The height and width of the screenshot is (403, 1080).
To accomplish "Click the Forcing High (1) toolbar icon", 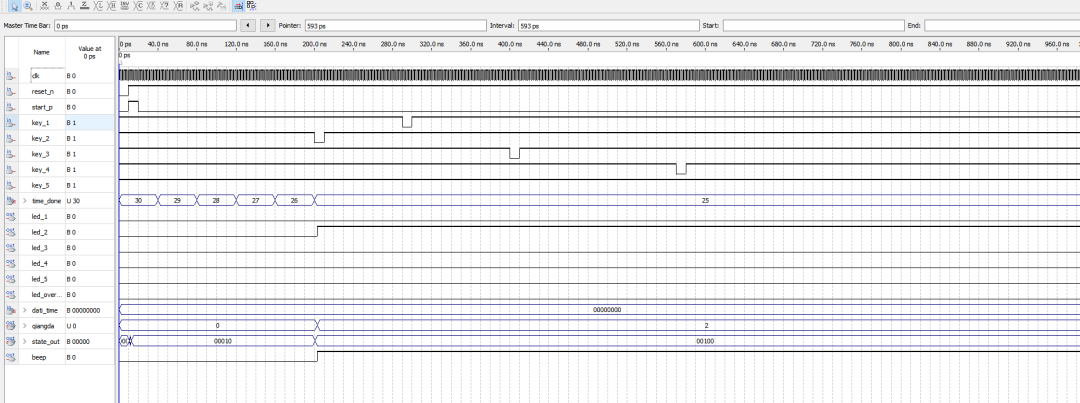I will click(71, 5).
